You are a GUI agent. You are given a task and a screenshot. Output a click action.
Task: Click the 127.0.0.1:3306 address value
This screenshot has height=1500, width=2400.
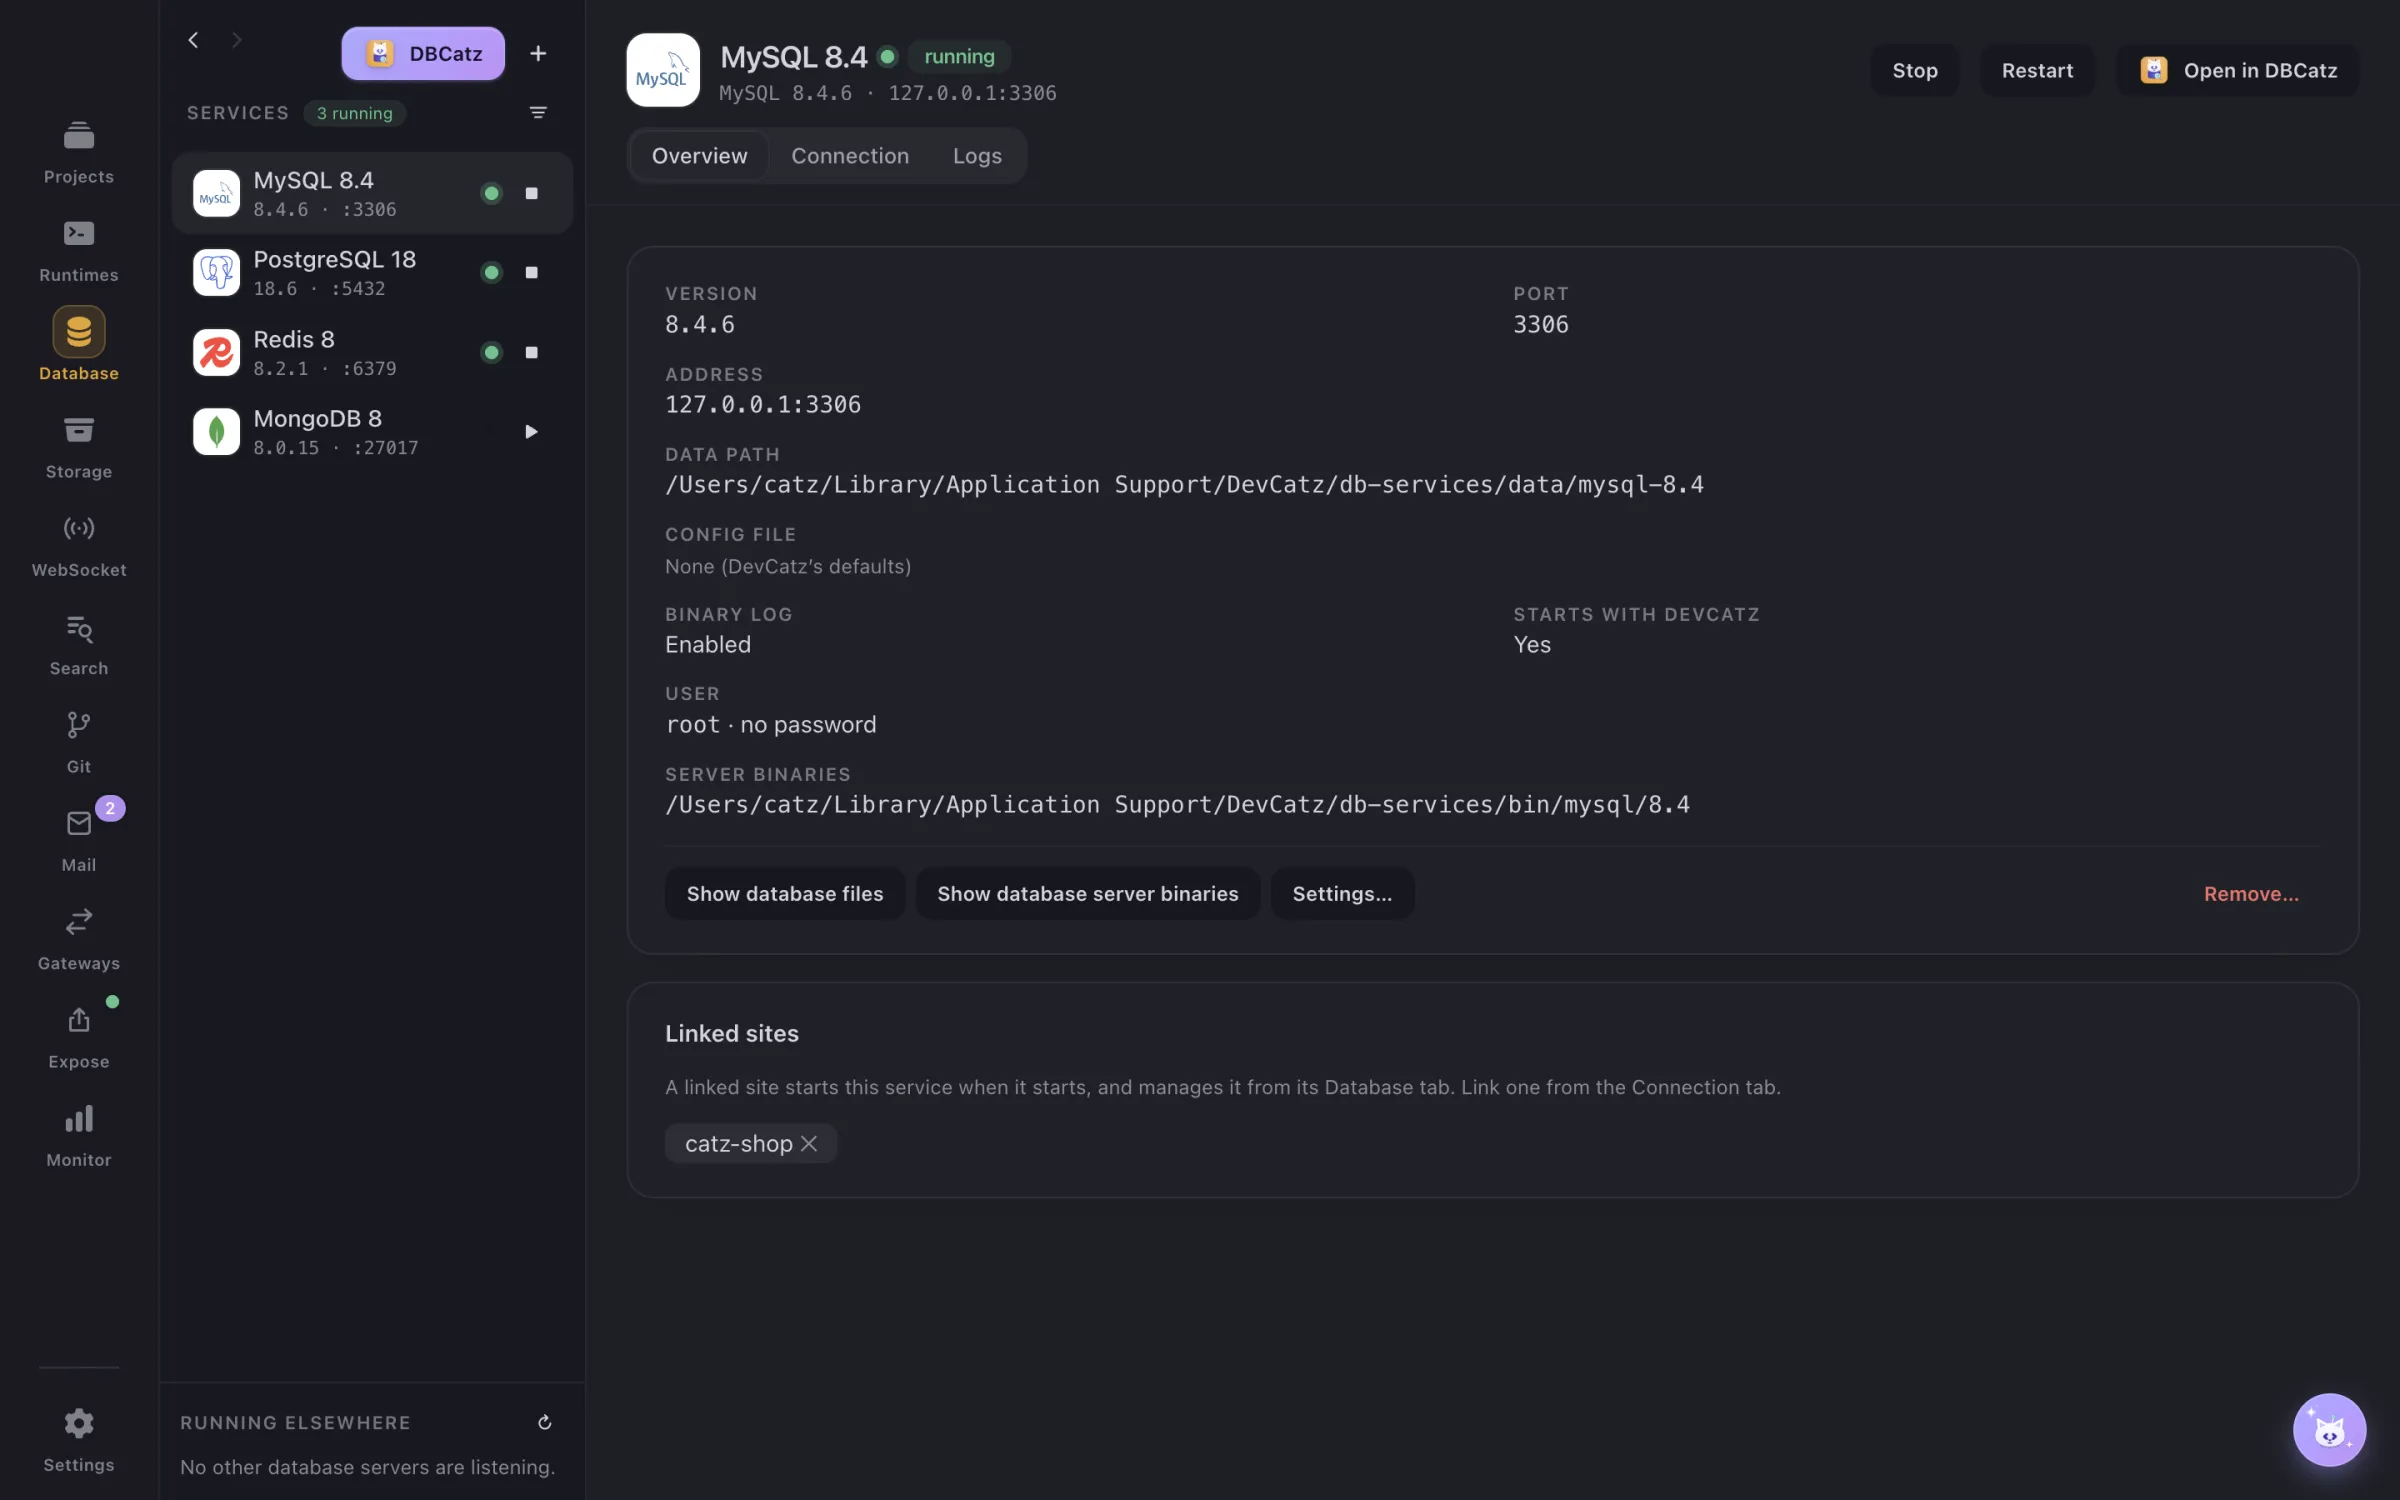[x=763, y=404]
